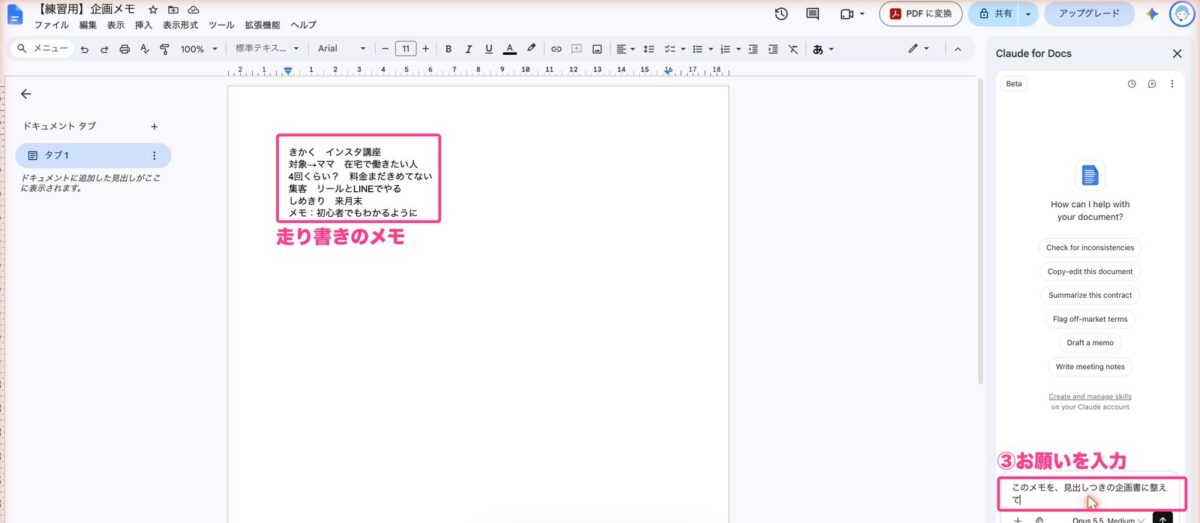The height and width of the screenshot is (523, 1200).
Task: Open the Google account avatar
Action: pyautogui.click(x=1181, y=14)
